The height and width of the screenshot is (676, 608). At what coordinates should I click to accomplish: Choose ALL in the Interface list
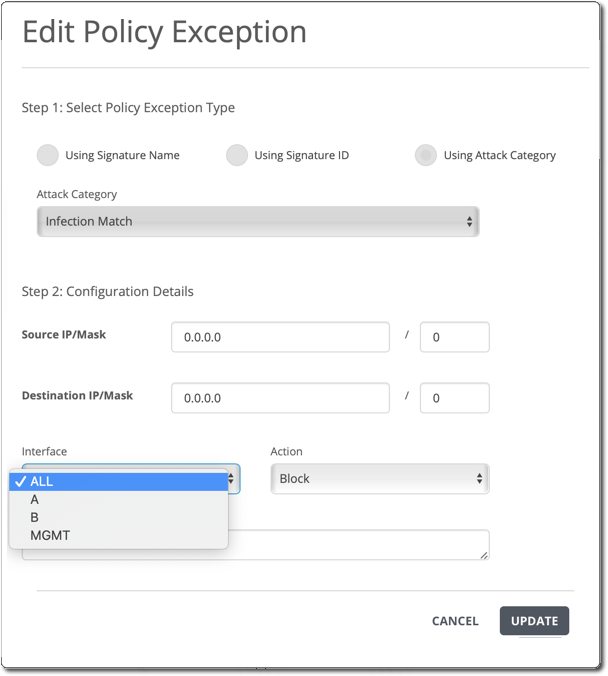[x=119, y=482]
